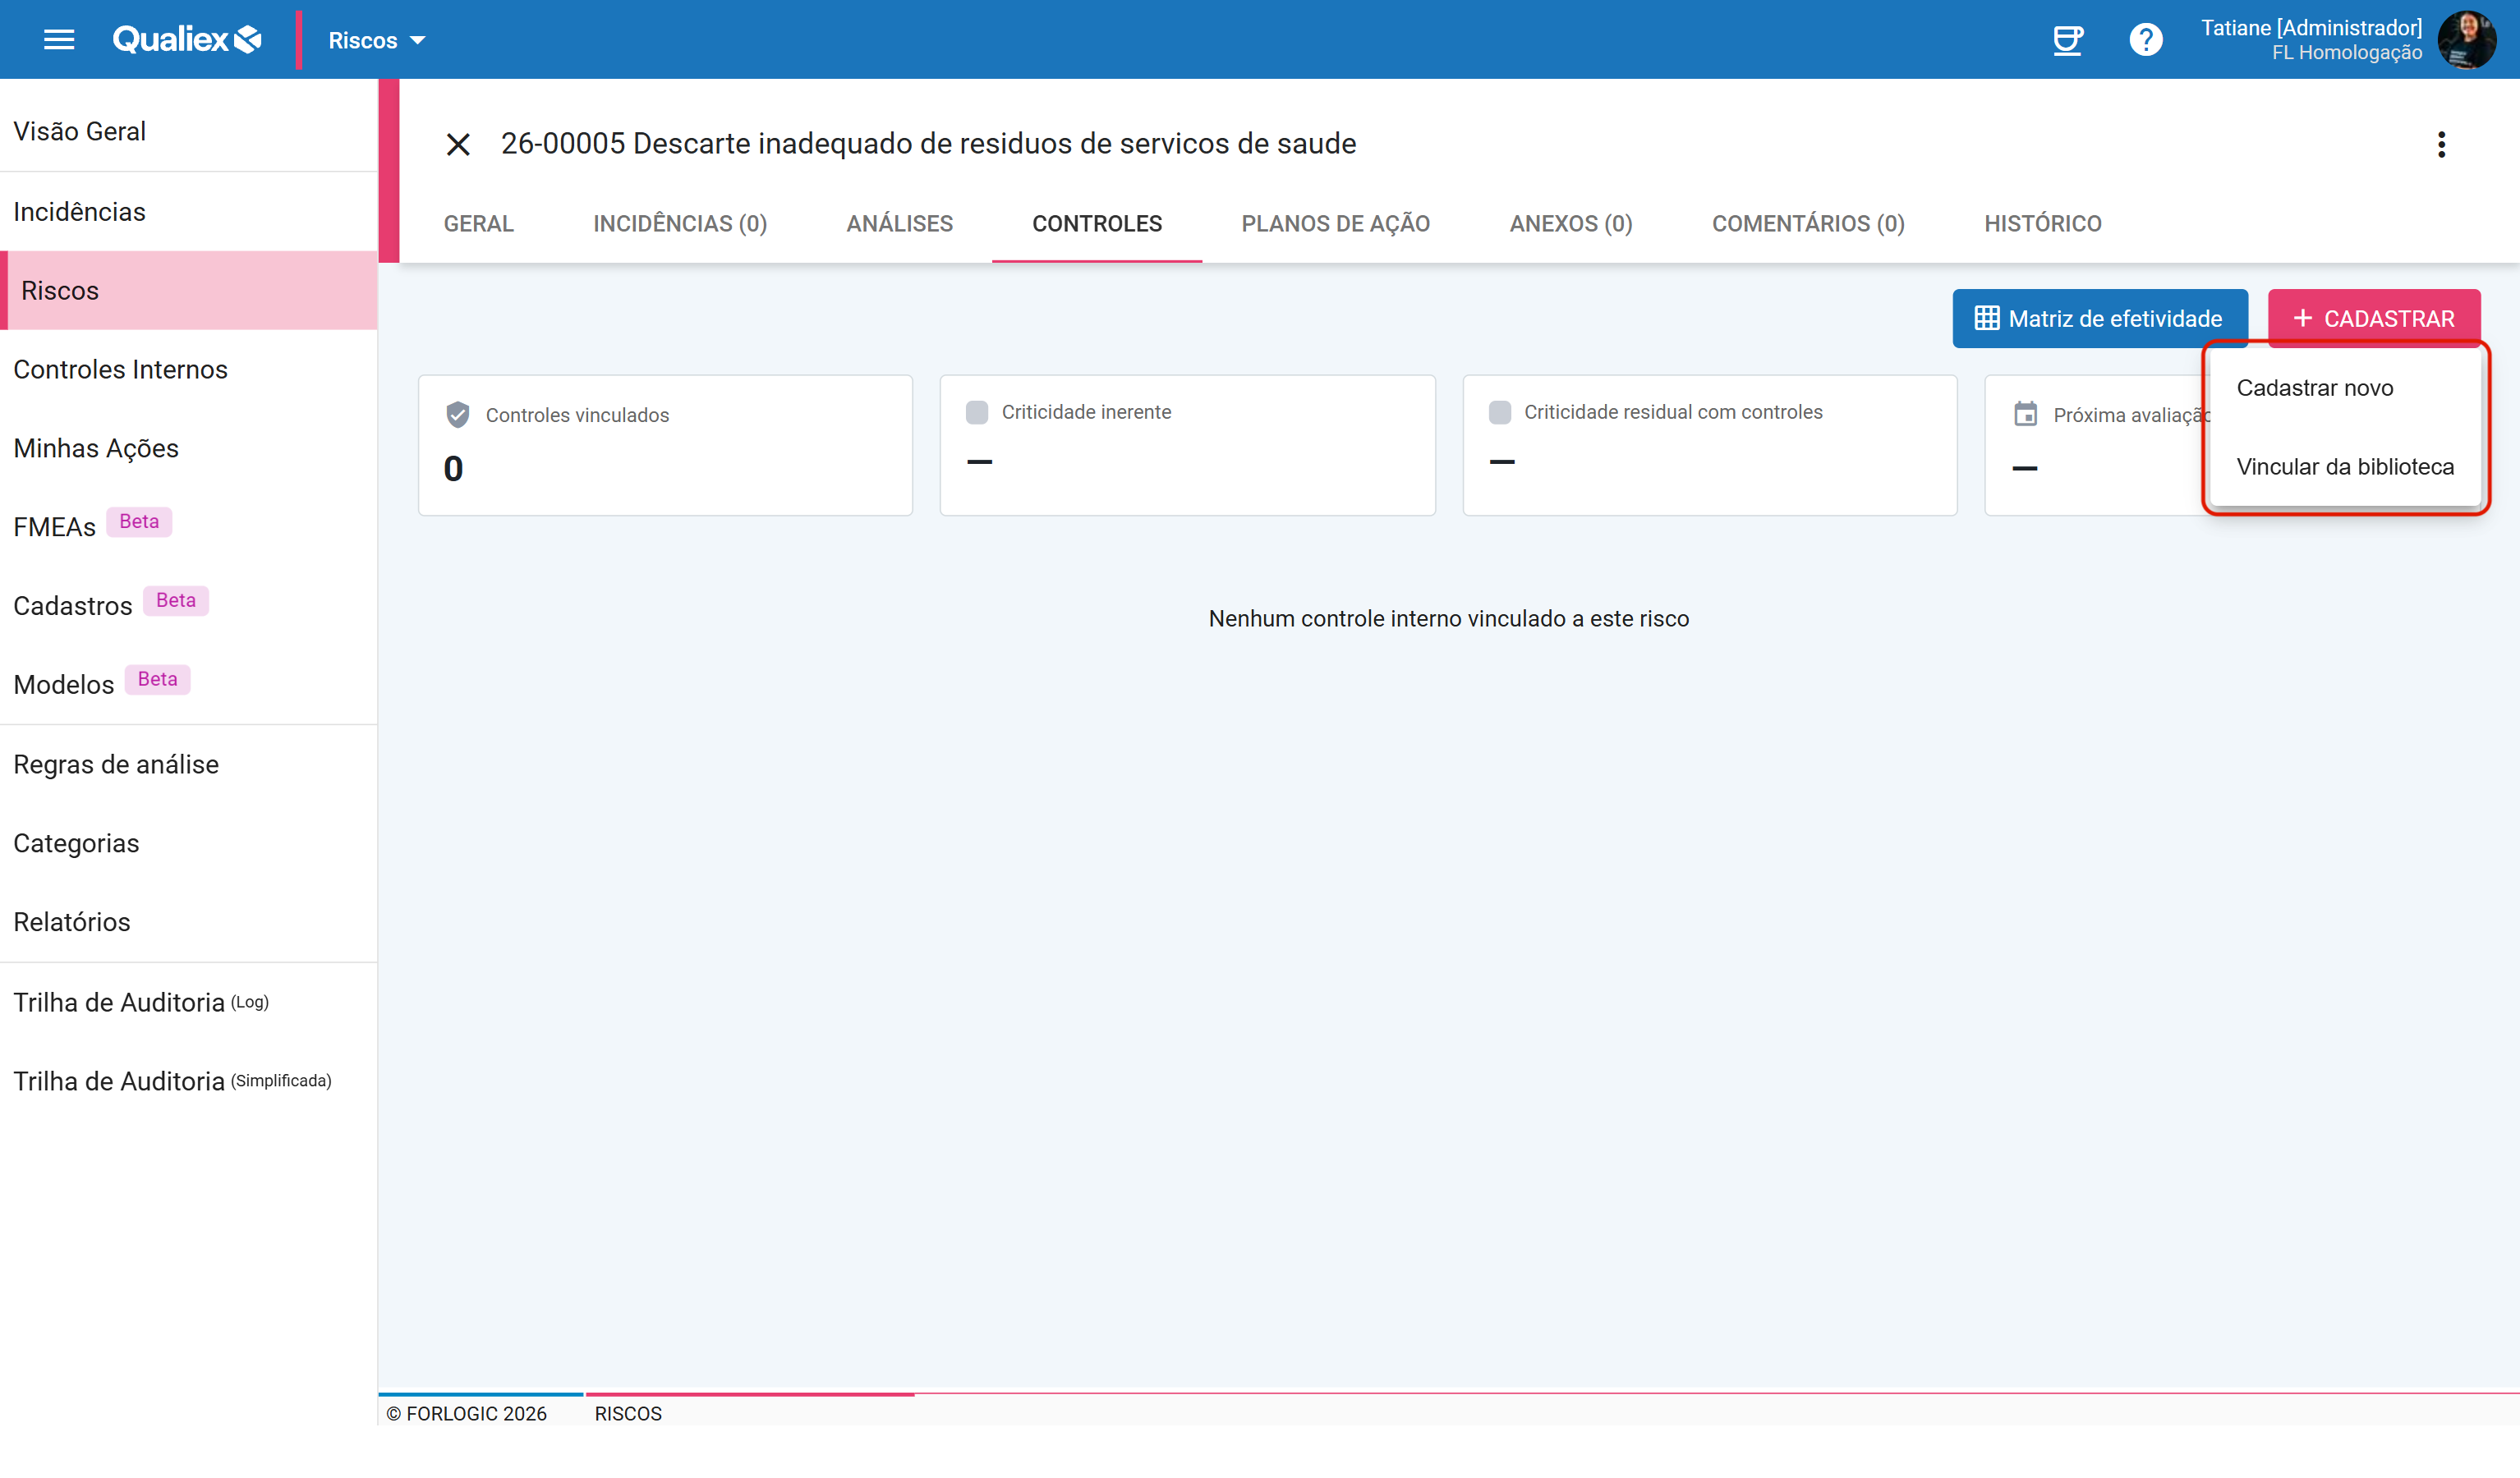Open Controles Internos in sidebar
This screenshot has height=1478, width=2520.
(x=189, y=370)
